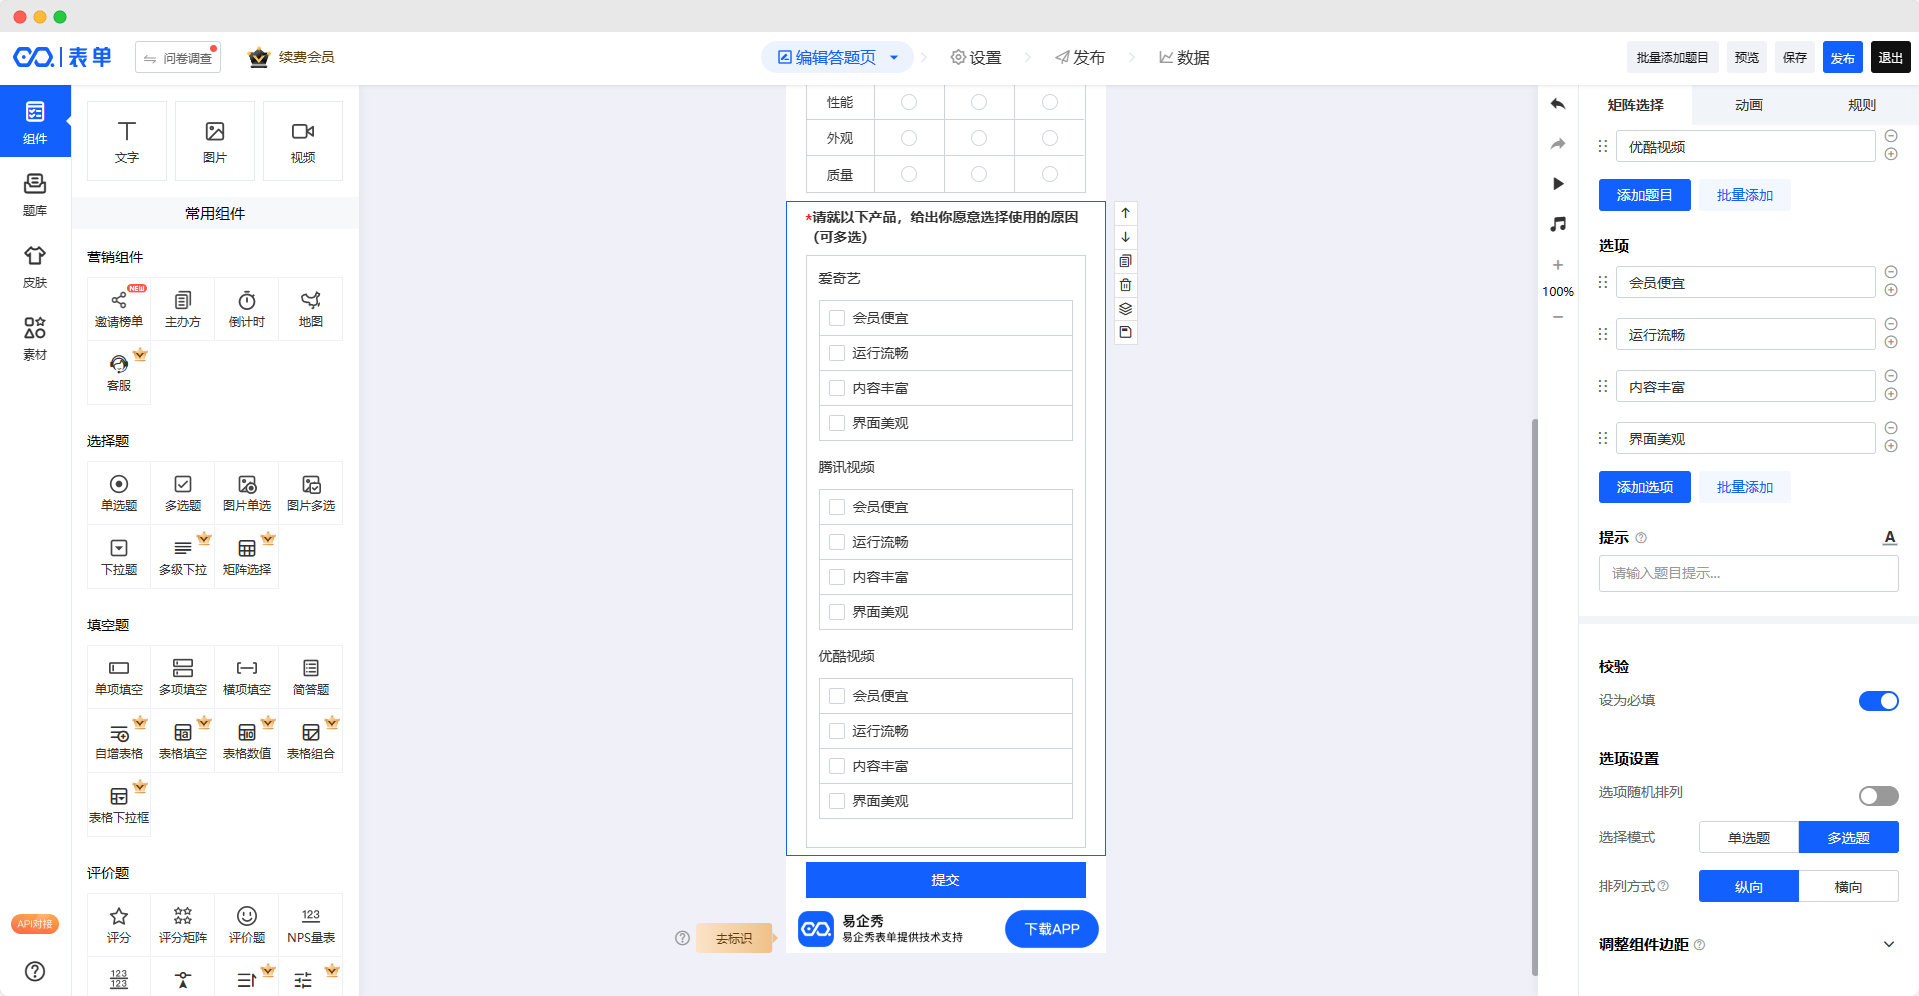Check 运行流畅 under 爱奇艺
This screenshot has width=1919, height=996.
[837, 353]
